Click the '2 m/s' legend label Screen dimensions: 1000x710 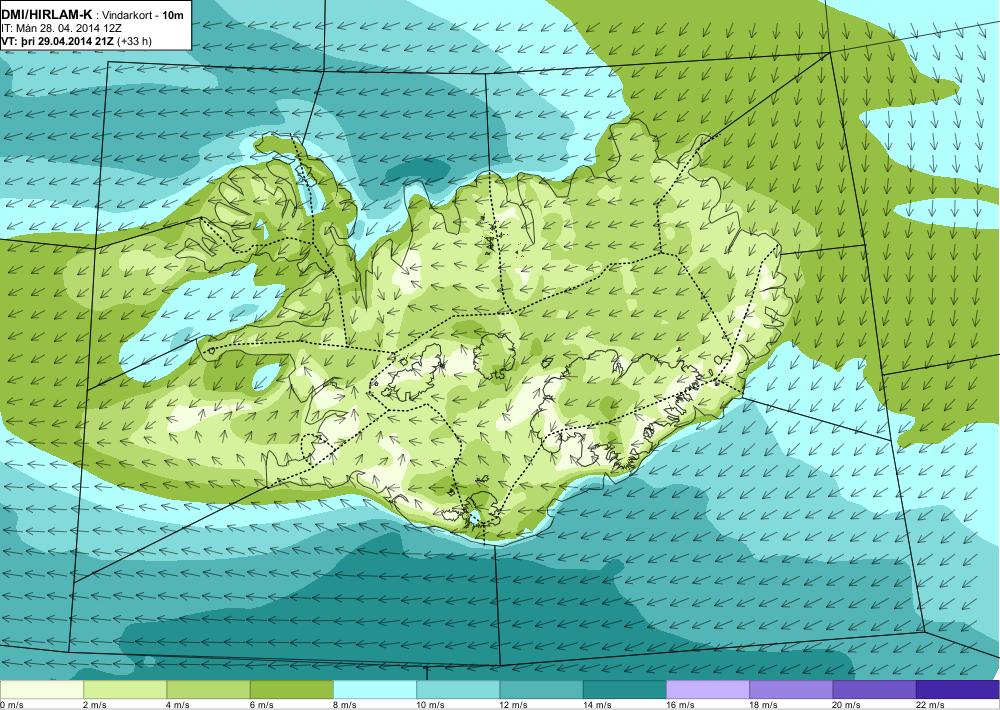point(95,705)
